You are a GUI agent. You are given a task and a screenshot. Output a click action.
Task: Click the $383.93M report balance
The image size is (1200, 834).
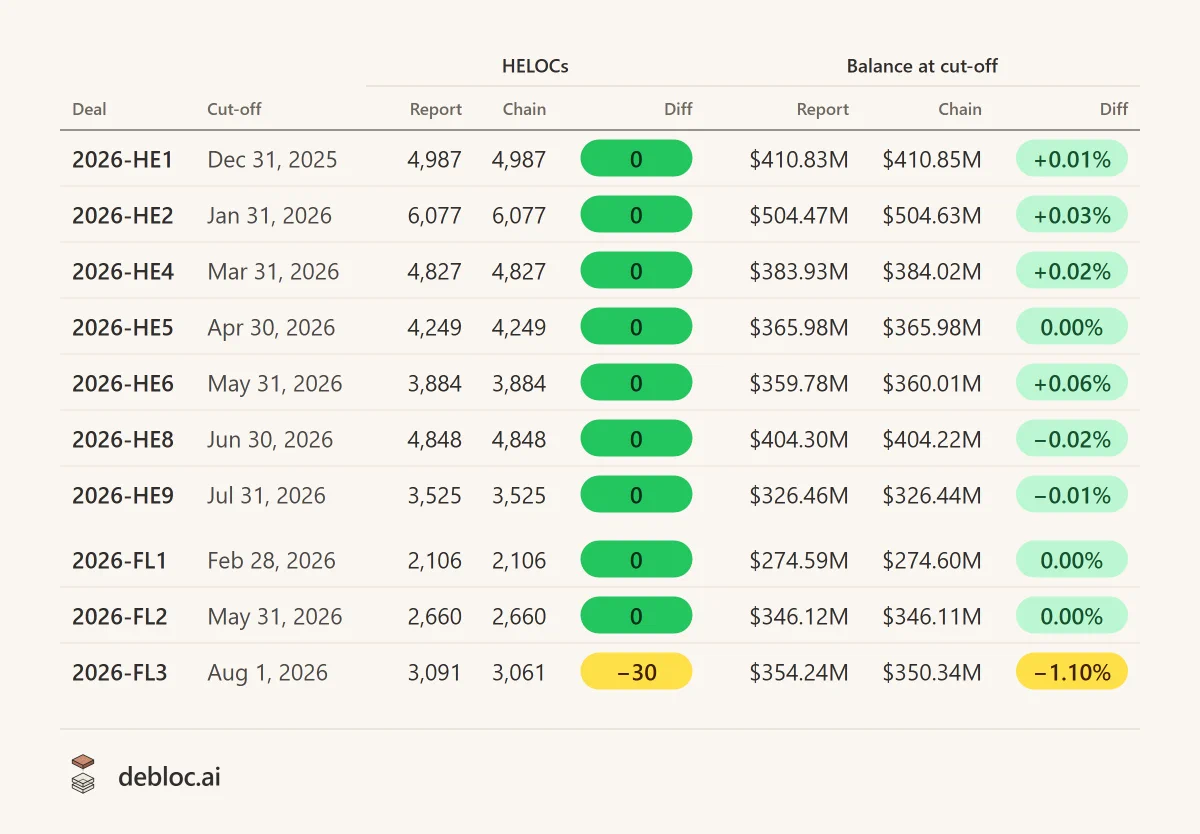pos(799,271)
